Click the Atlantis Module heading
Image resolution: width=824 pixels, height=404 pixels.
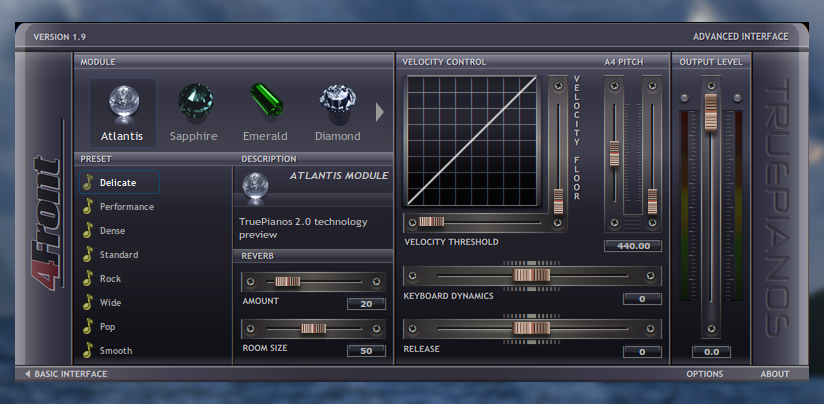point(339,175)
